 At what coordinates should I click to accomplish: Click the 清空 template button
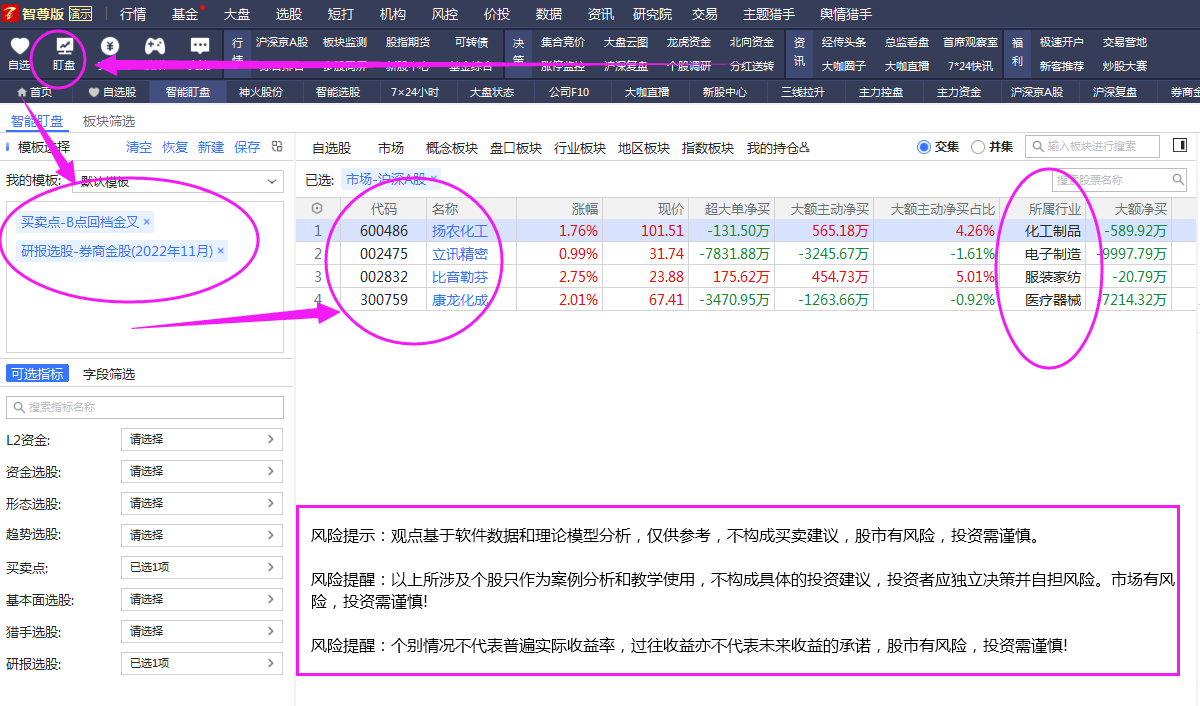(139, 147)
